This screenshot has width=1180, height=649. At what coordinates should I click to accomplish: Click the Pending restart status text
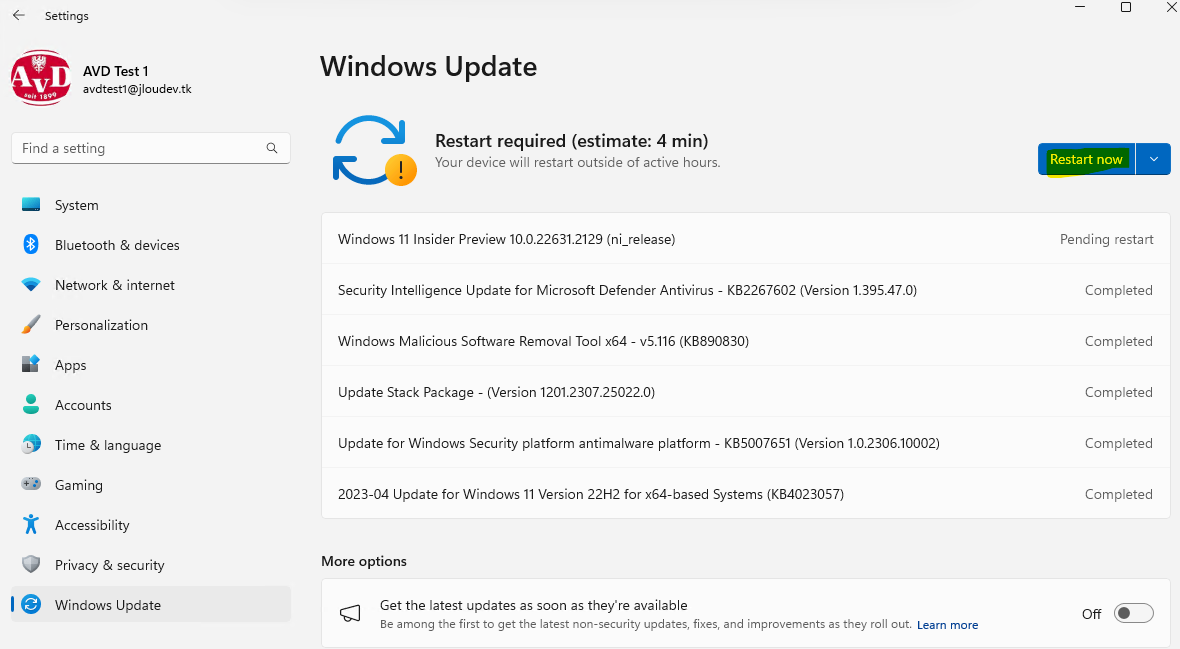pyautogui.click(x=1106, y=239)
